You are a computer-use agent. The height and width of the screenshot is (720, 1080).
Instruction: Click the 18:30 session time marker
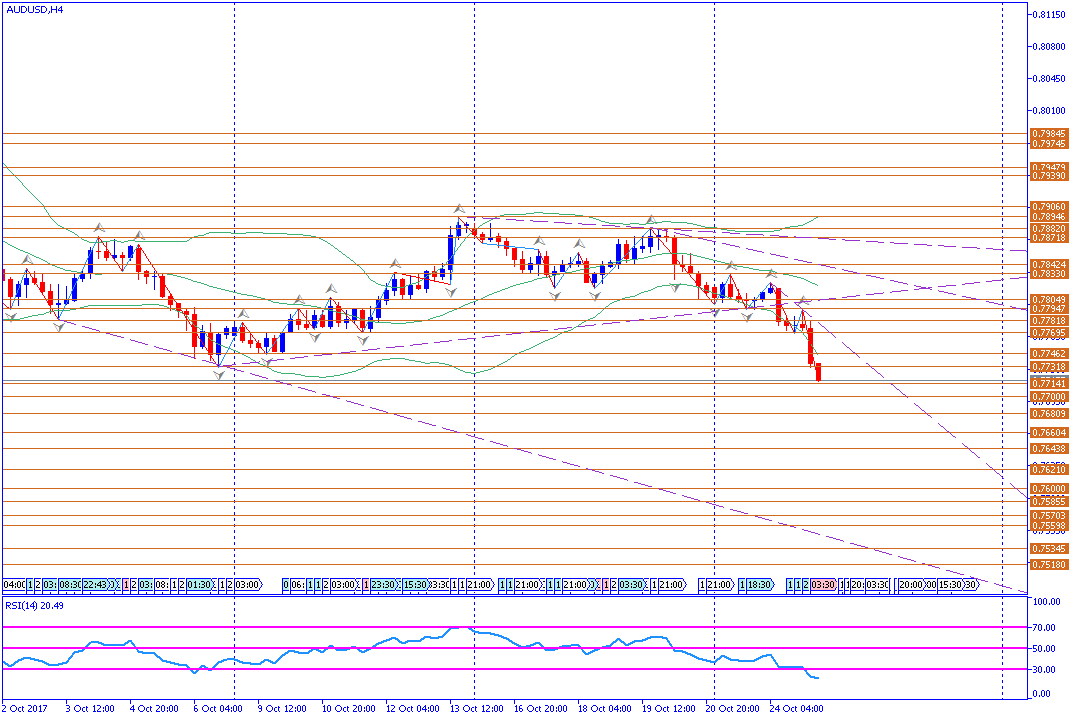759,585
